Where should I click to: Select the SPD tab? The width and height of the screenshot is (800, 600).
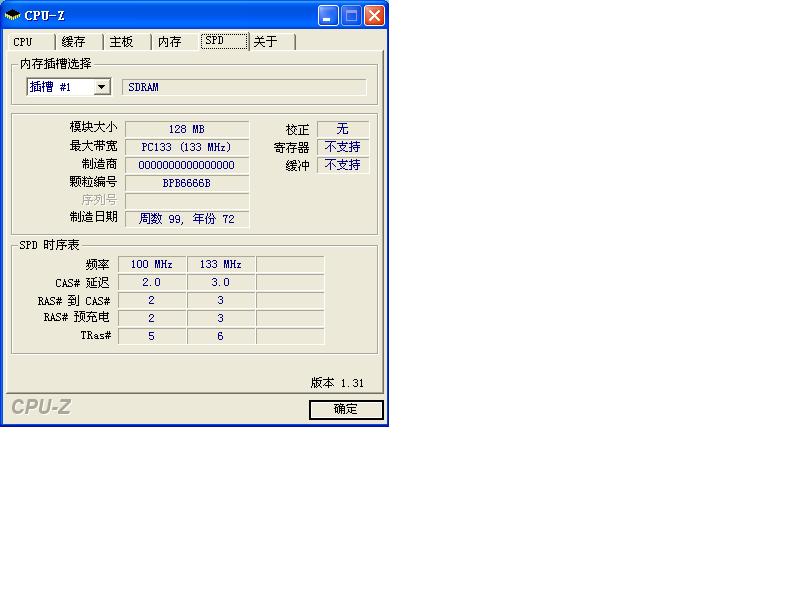[x=224, y=41]
